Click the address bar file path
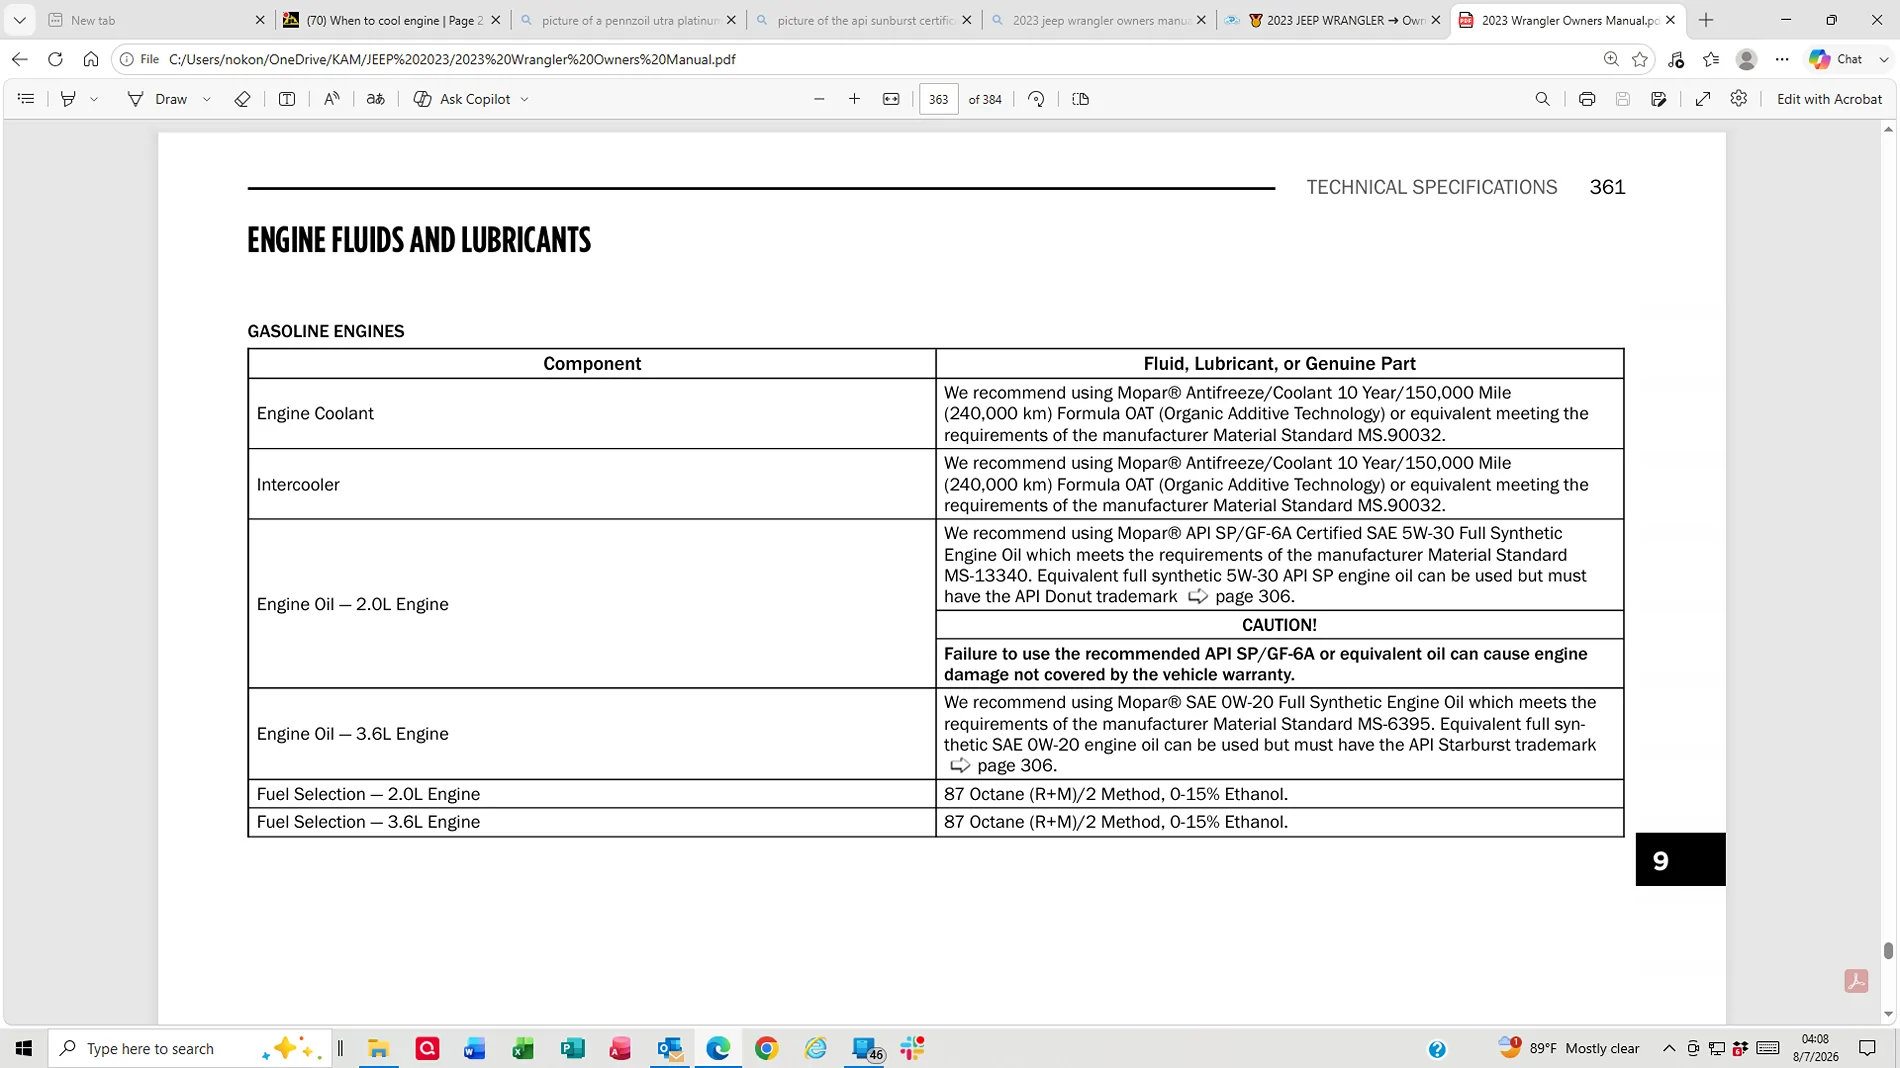 tap(452, 59)
